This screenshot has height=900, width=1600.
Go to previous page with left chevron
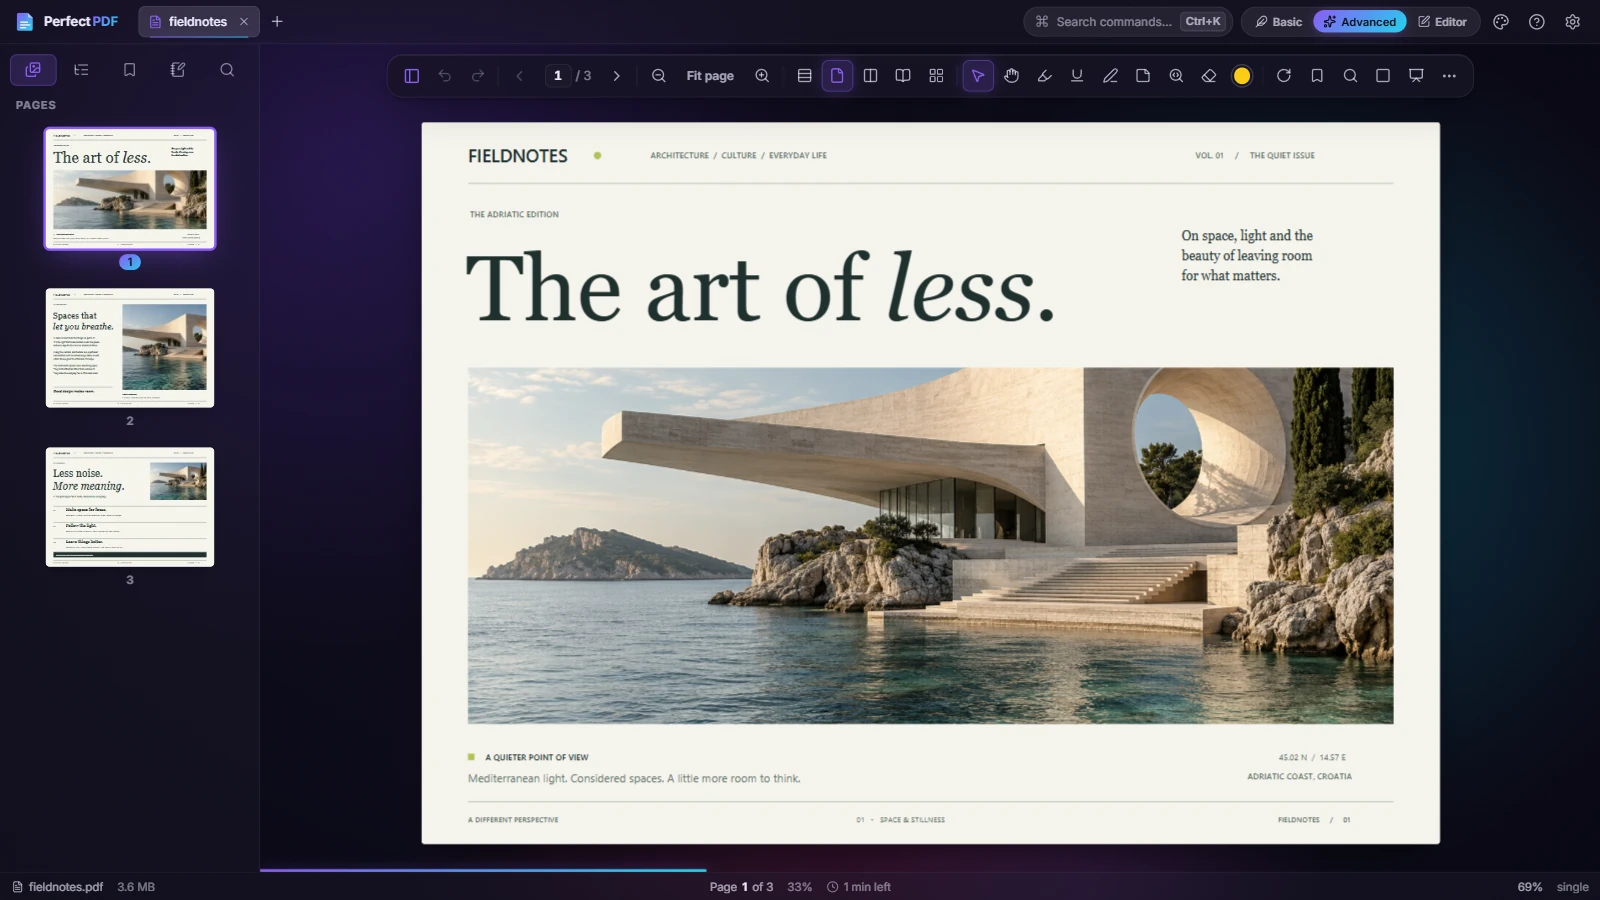[x=519, y=76]
